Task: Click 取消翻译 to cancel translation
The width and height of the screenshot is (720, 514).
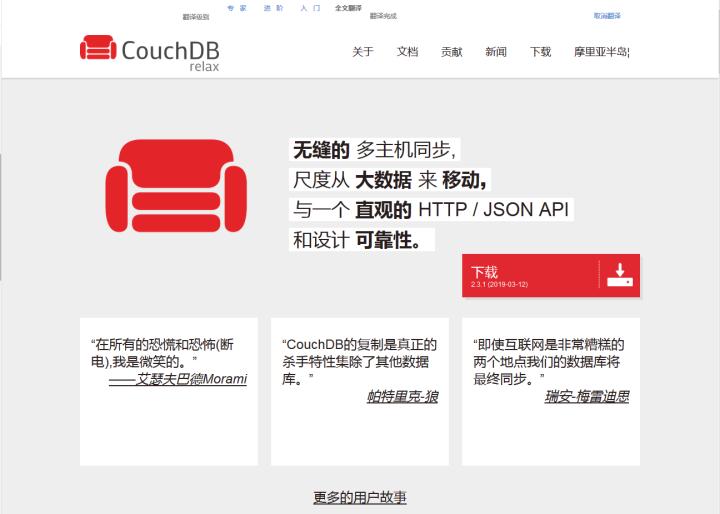Action: tap(607, 16)
